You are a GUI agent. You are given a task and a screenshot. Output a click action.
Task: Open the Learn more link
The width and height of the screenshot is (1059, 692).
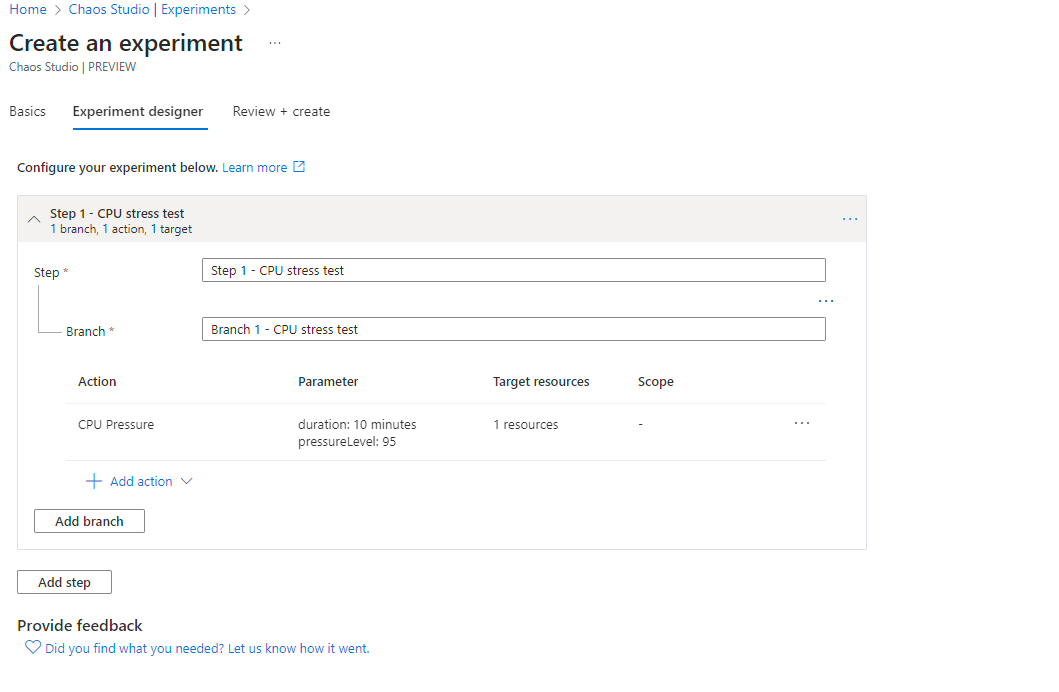pos(255,167)
